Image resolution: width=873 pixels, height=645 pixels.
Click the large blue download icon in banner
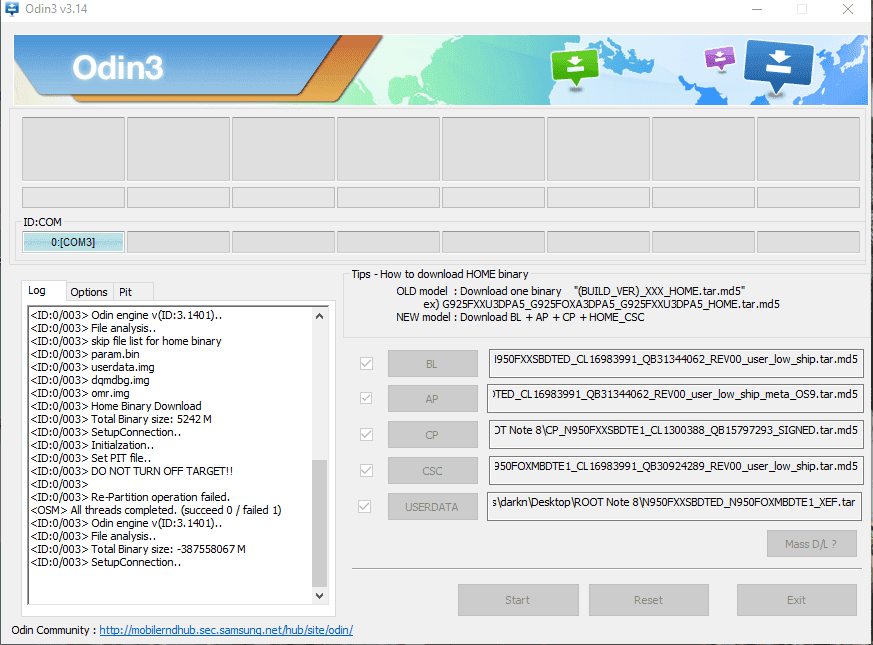(778, 65)
